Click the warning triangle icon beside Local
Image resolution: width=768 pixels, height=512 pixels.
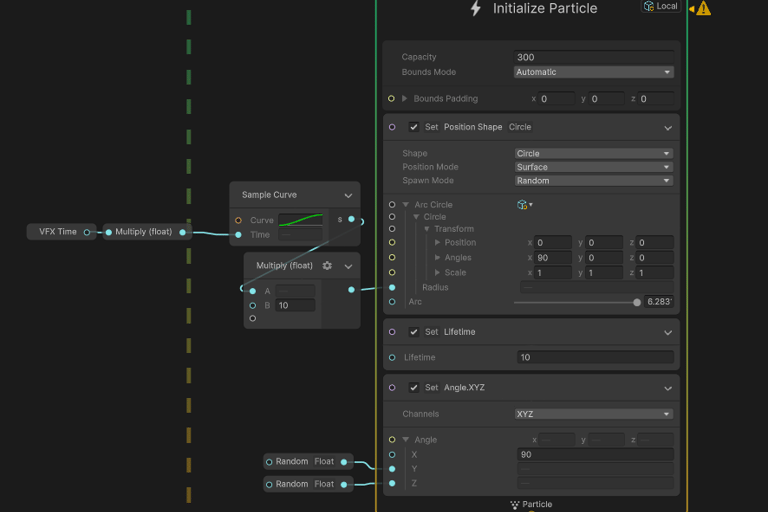click(x=703, y=8)
